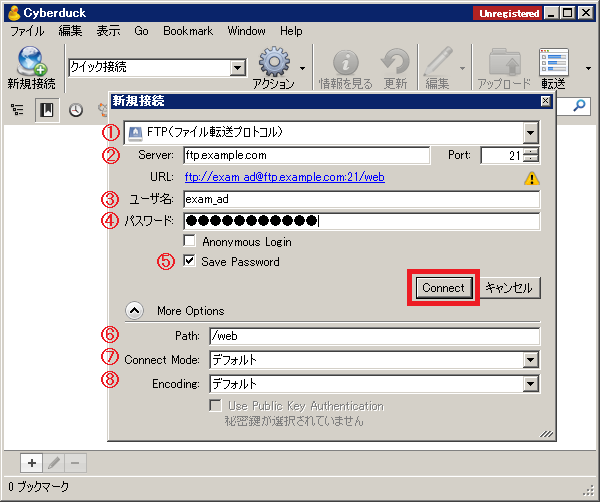
Task: Click the dialog resize grip corner
Action: [x=546, y=434]
